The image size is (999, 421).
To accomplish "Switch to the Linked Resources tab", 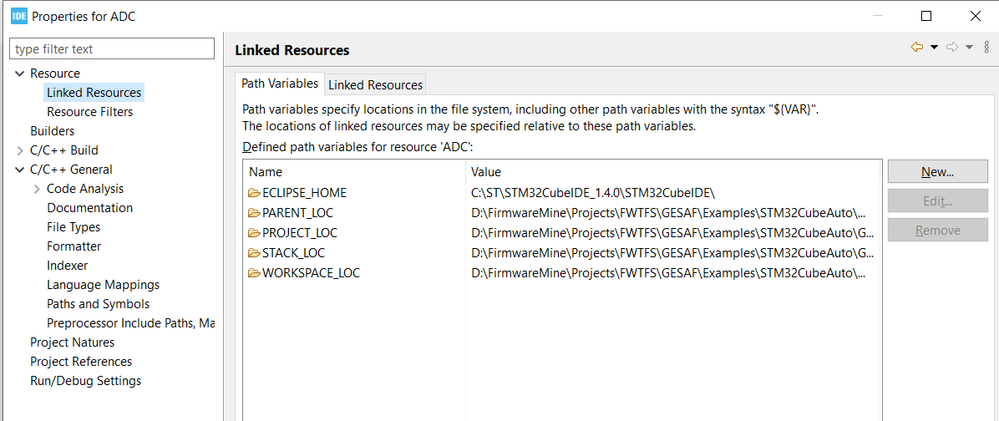I will tap(375, 84).
